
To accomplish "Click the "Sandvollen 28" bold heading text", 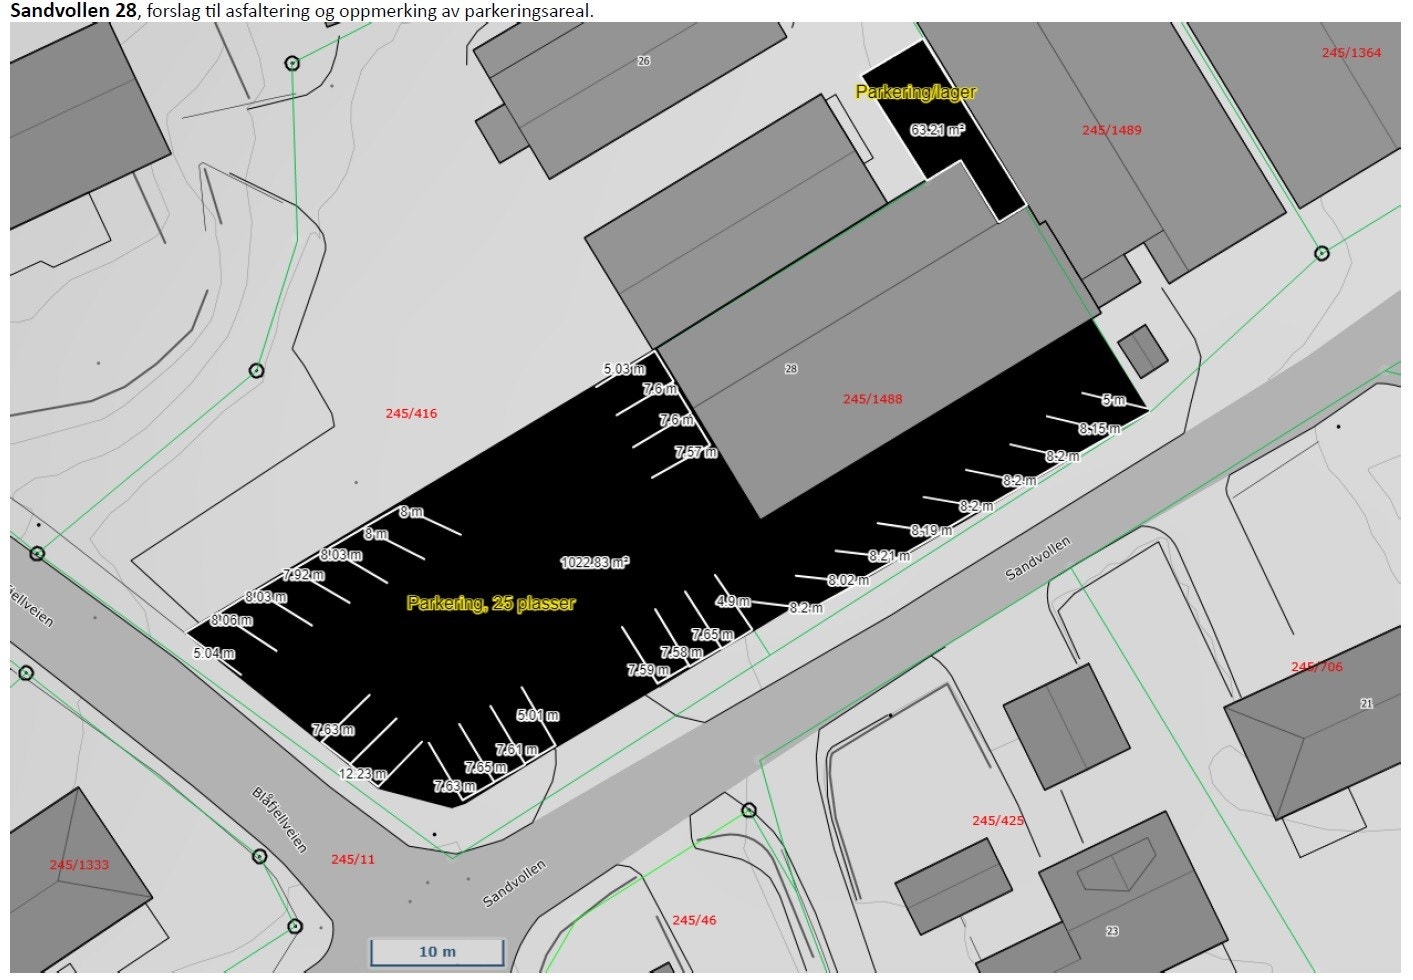I will click(x=73, y=11).
